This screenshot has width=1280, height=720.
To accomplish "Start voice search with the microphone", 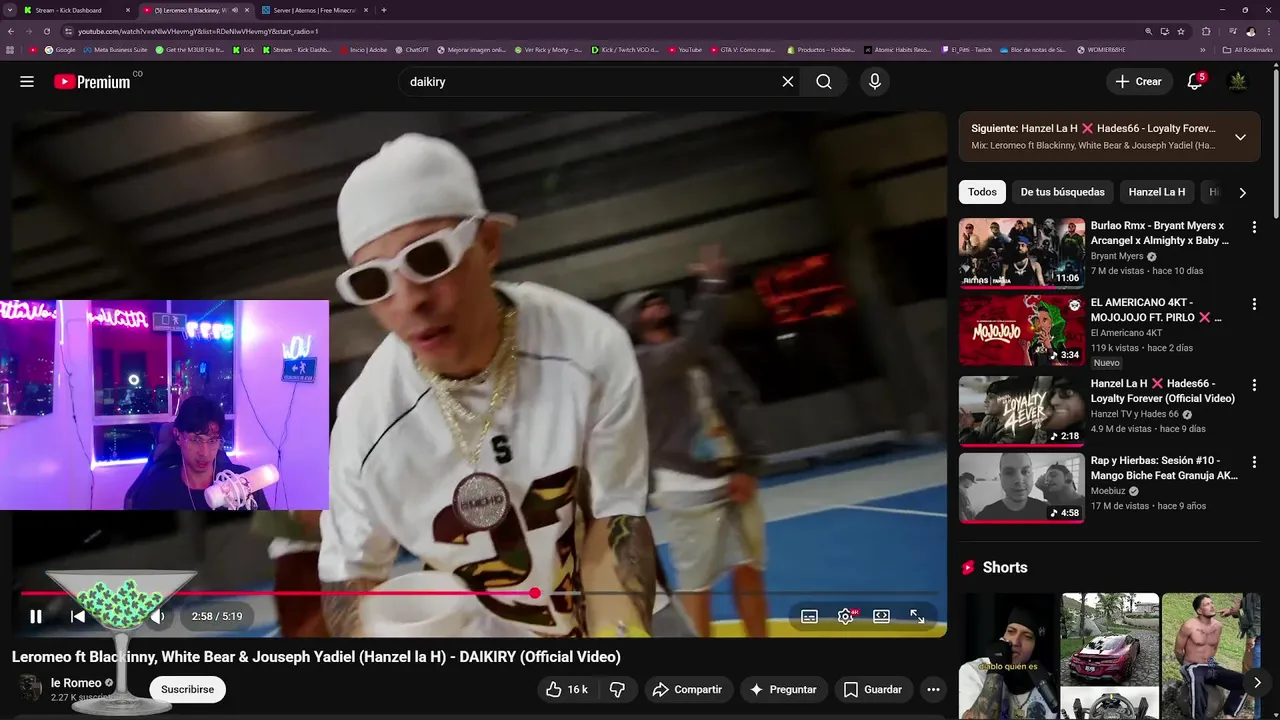I will [x=875, y=82].
